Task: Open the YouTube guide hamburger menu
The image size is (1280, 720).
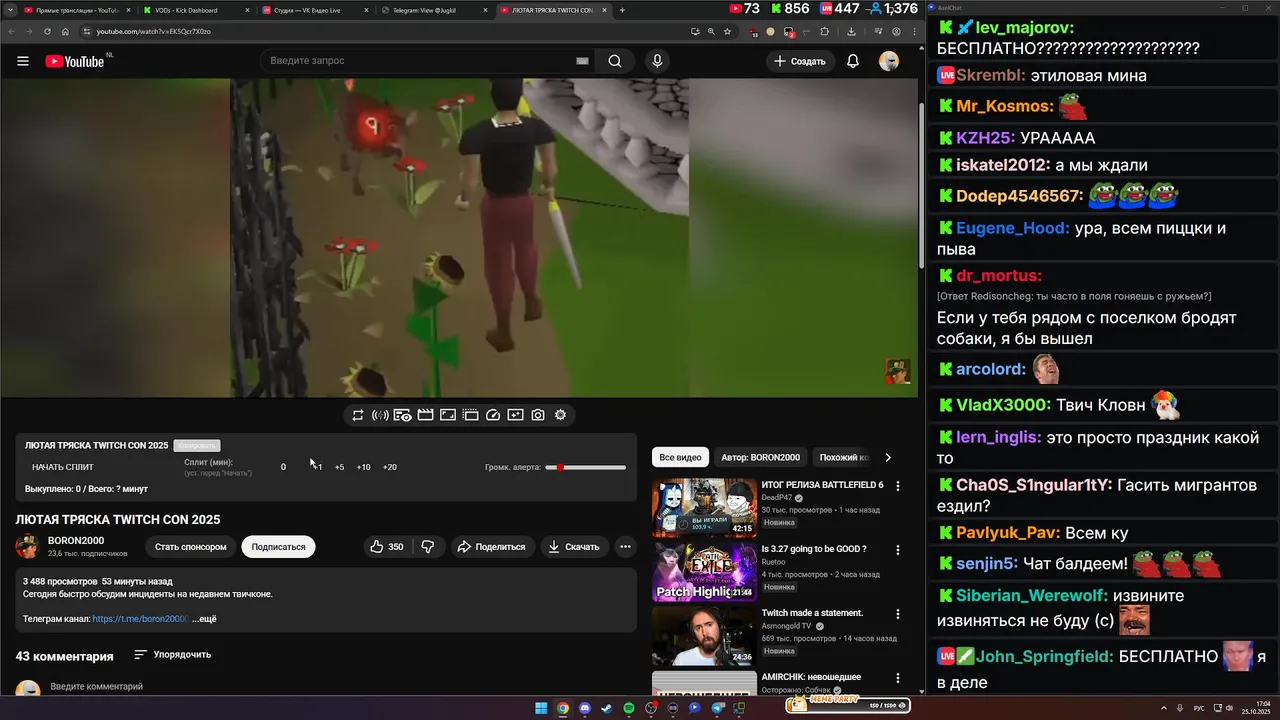Action: (x=23, y=61)
